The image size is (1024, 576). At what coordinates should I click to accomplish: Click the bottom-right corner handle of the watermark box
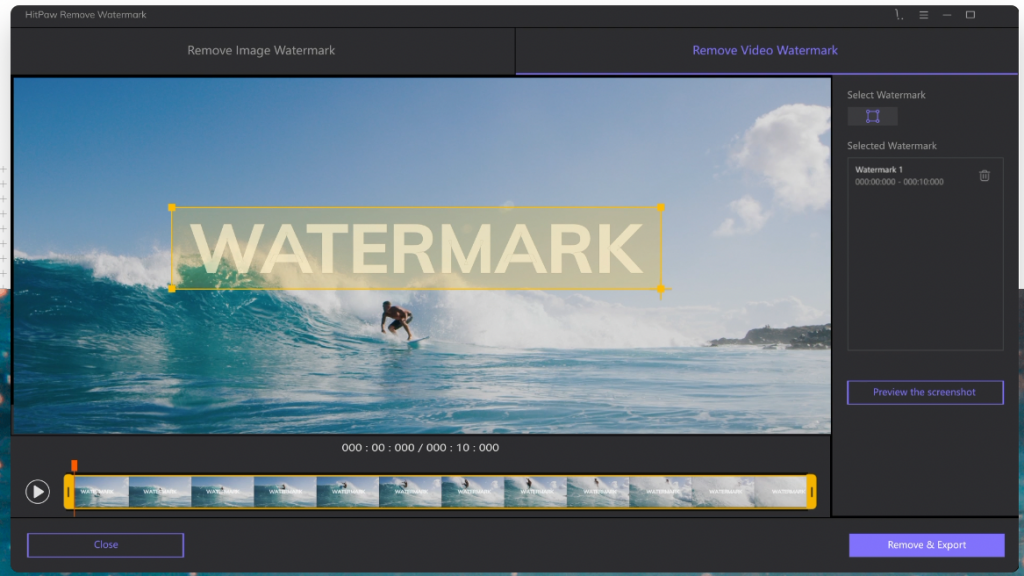(x=660, y=289)
